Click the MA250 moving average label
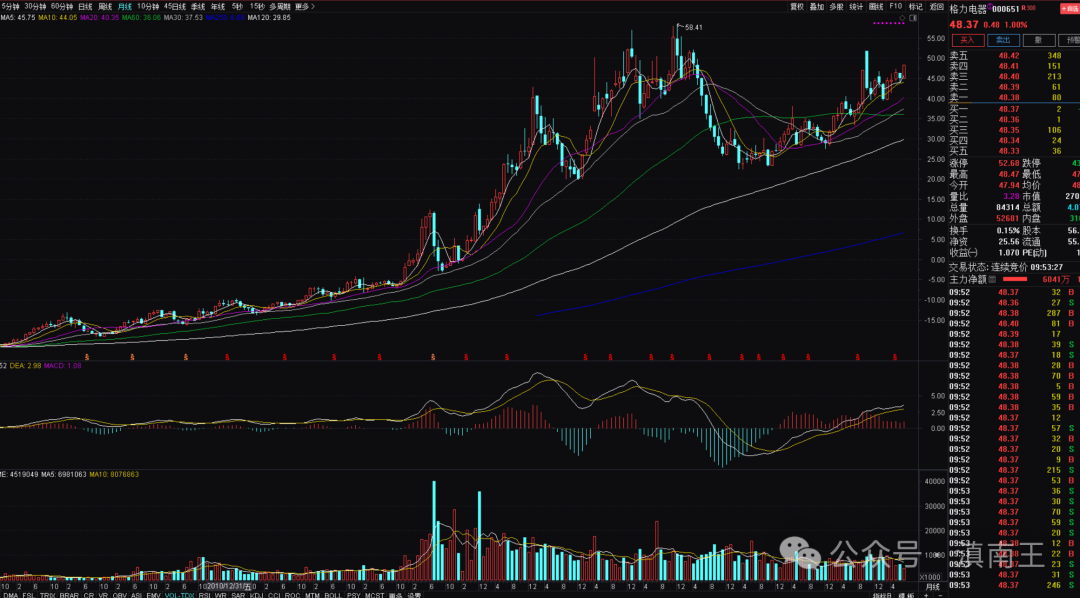This screenshot has height=598, width=1080. [x=224, y=17]
